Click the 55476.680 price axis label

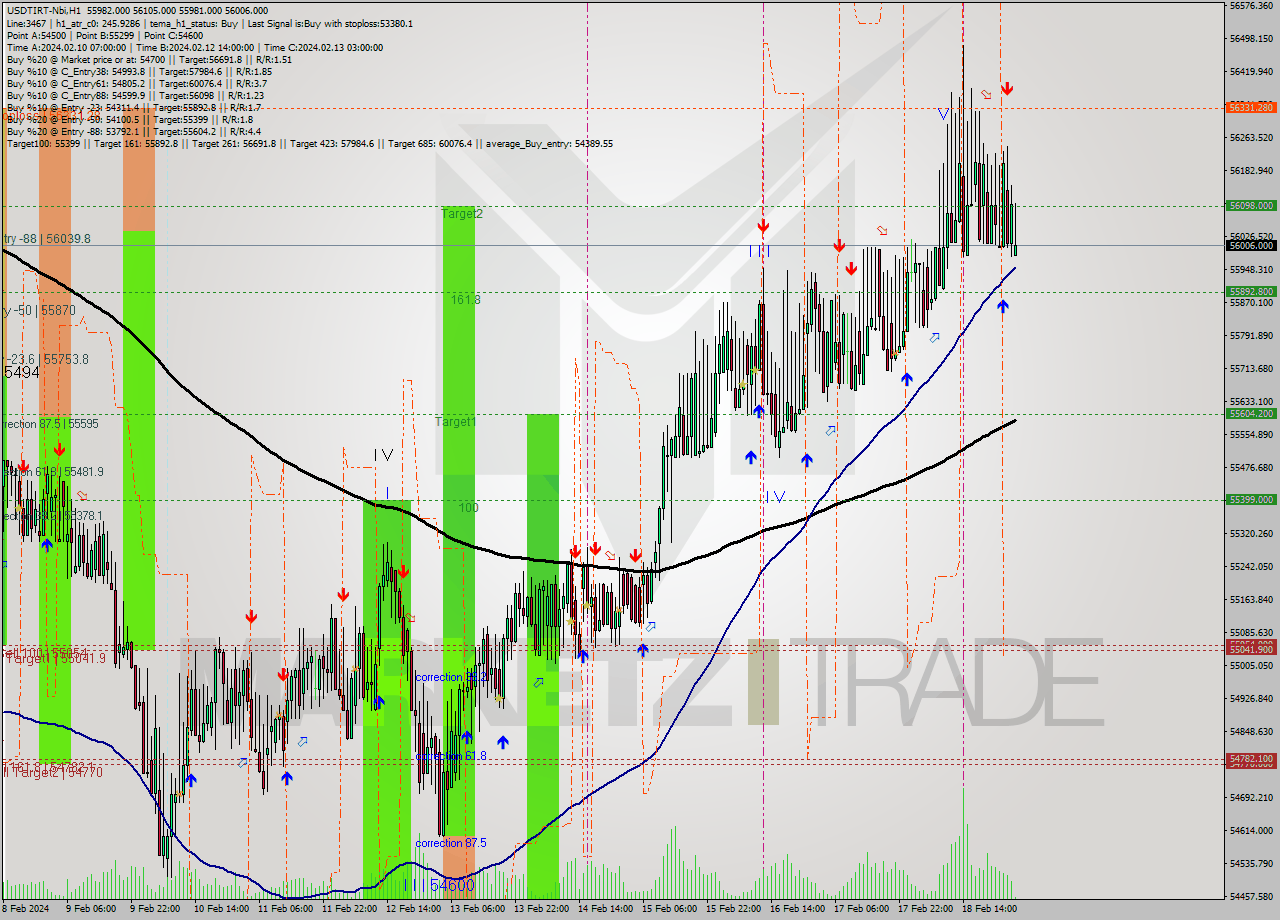[x=1251, y=468]
